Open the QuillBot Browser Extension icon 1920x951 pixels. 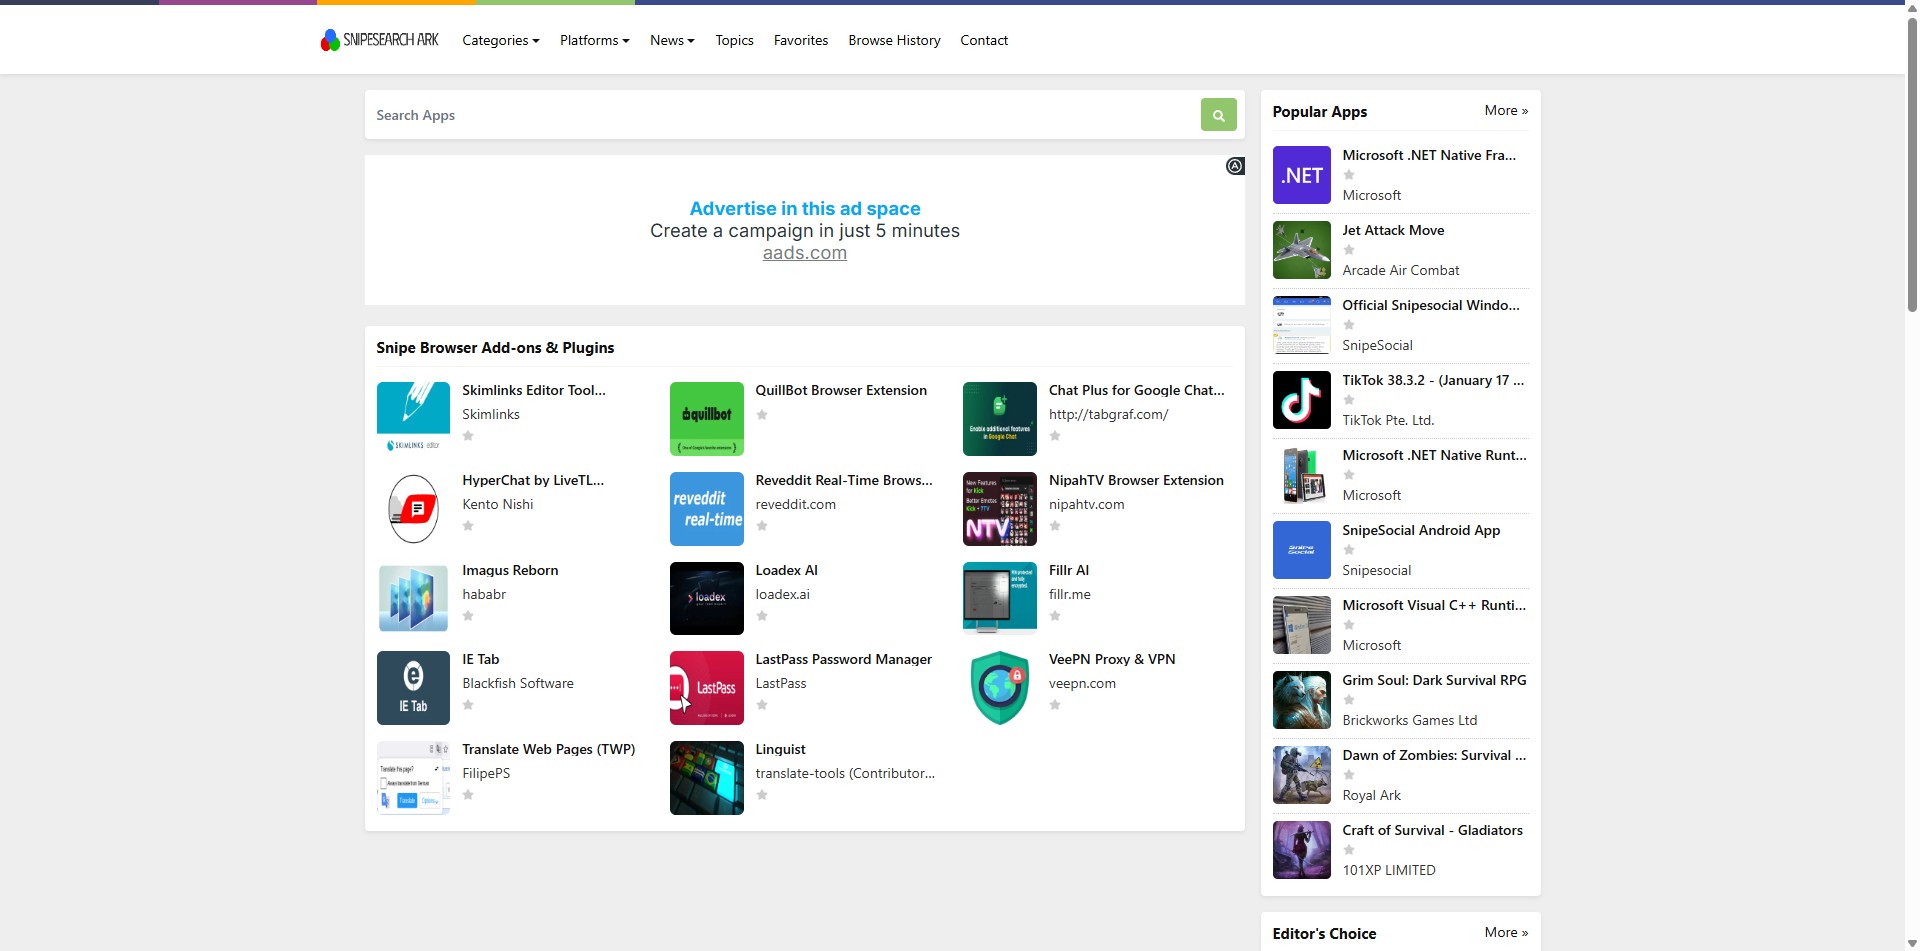click(706, 418)
